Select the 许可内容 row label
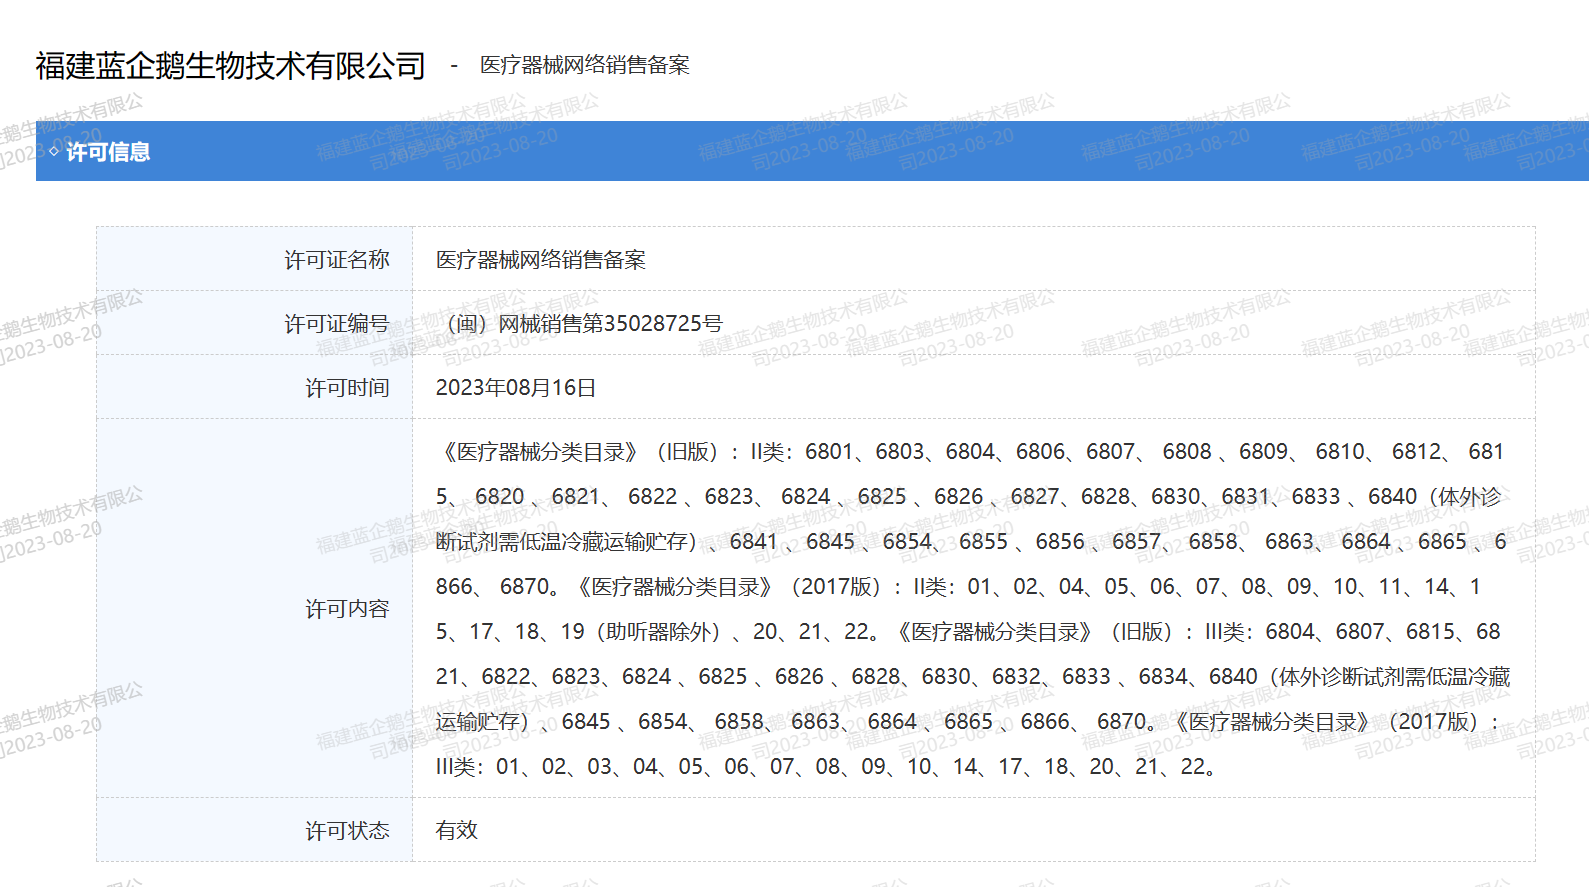Image resolution: width=1589 pixels, height=887 pixels. 346,609
